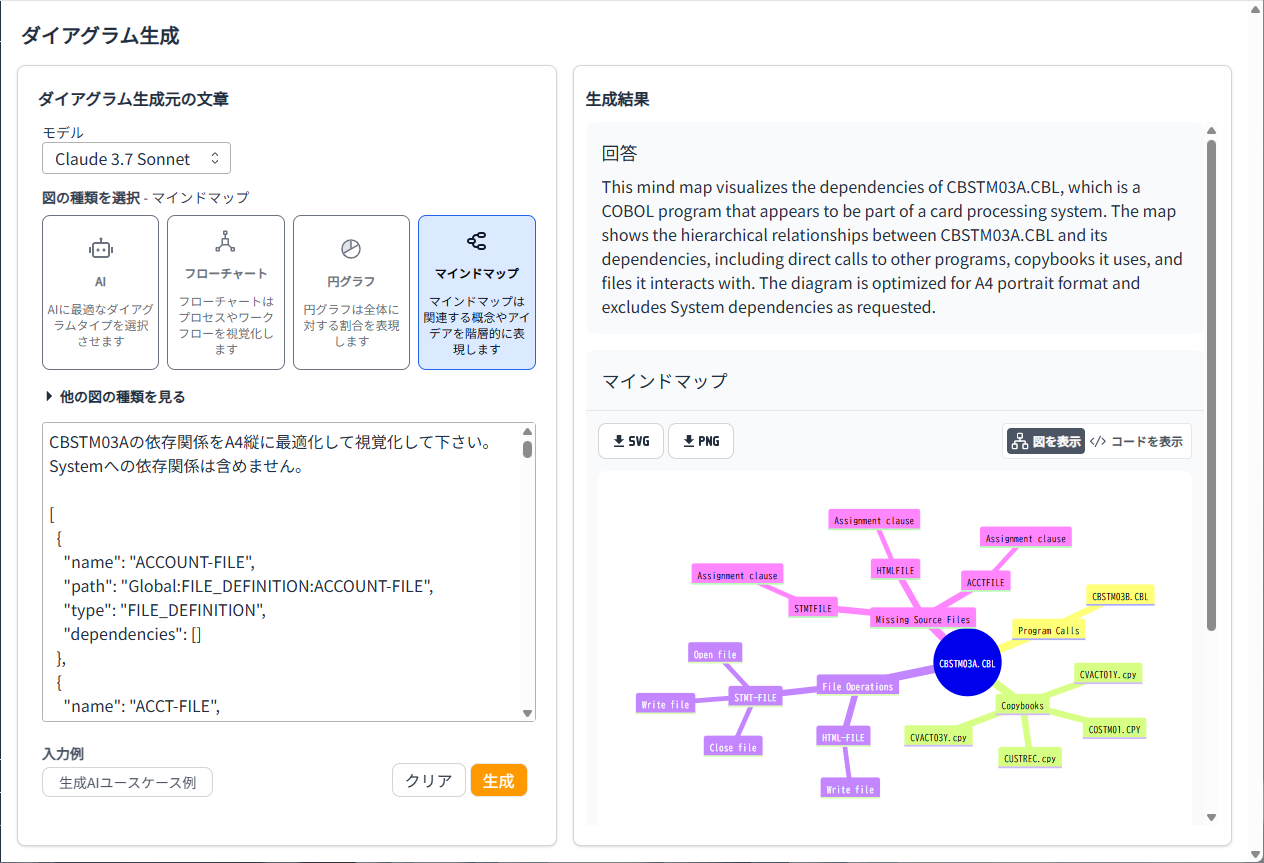Select the mind map diagram type icon
The image size is (1264, 863).
coord(476,241)
